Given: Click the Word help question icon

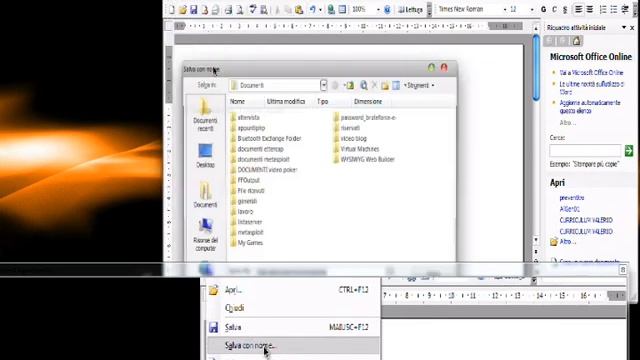Looking at the screenshot, I should pyautogui.click(x=387, y=9).
